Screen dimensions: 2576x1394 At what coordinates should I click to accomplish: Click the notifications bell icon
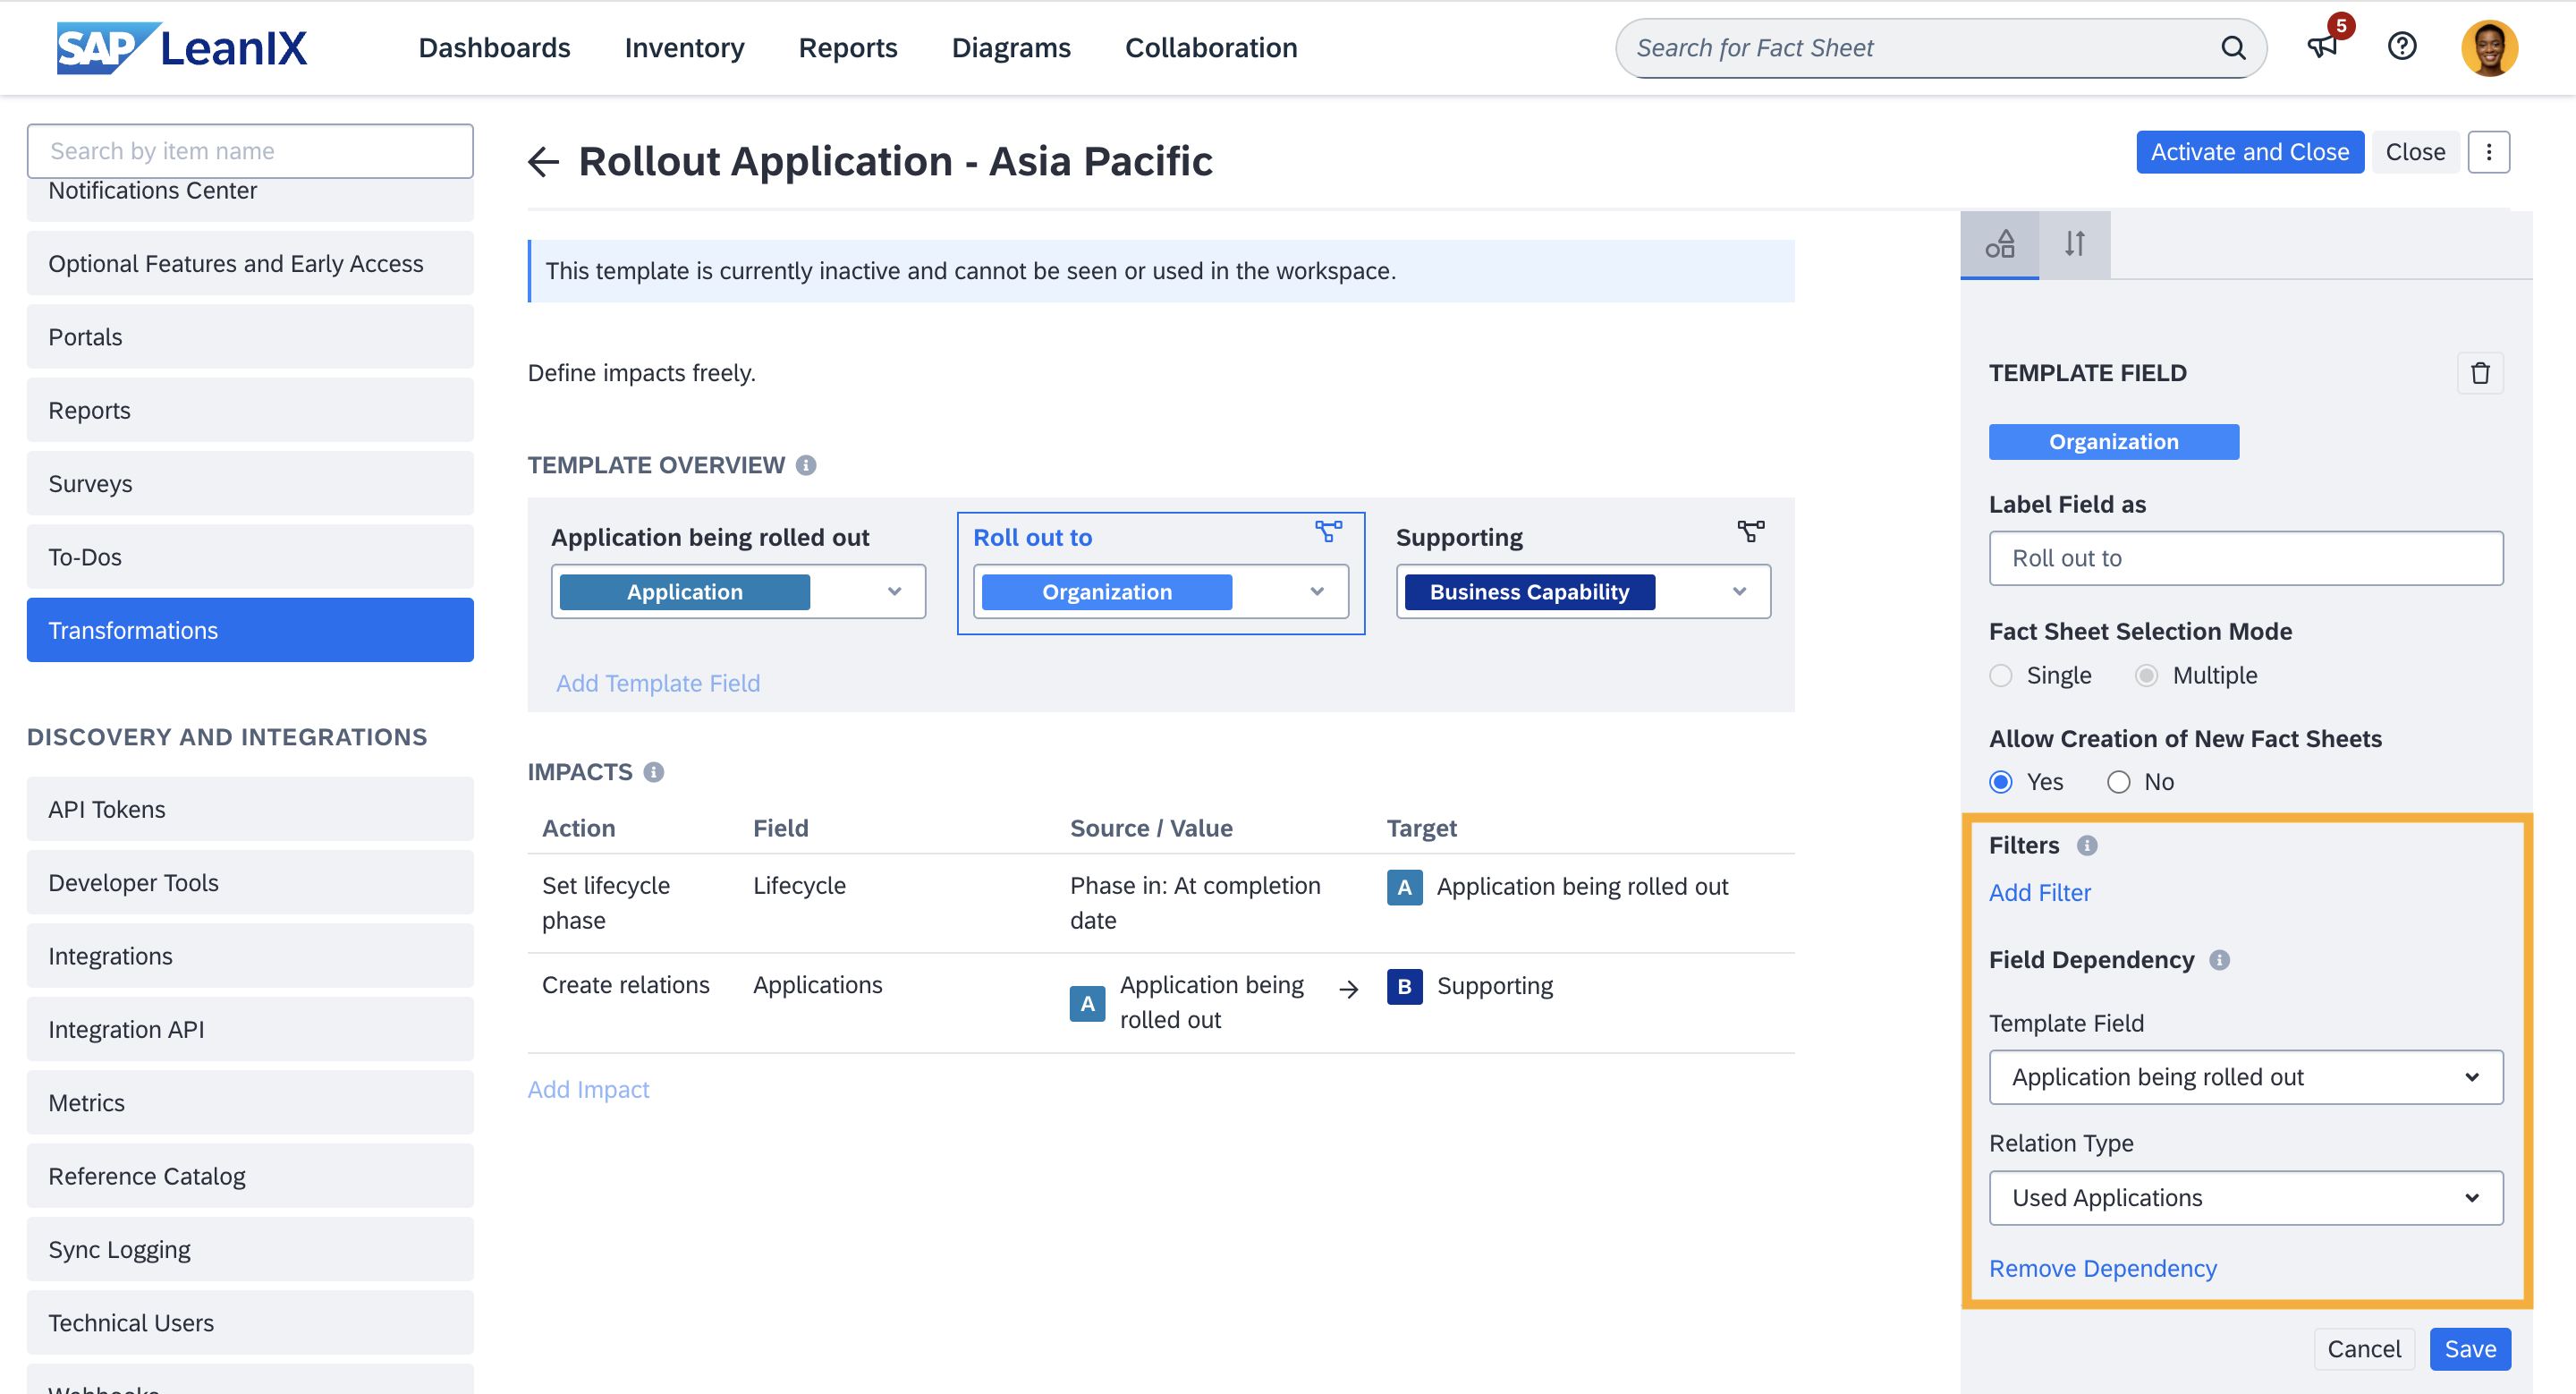2324,47
